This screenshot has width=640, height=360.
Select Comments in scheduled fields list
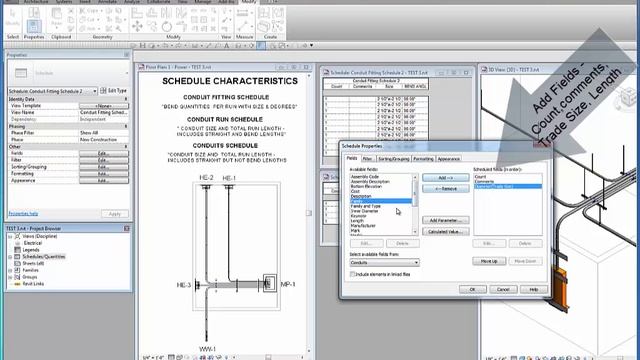click(484, 182)
